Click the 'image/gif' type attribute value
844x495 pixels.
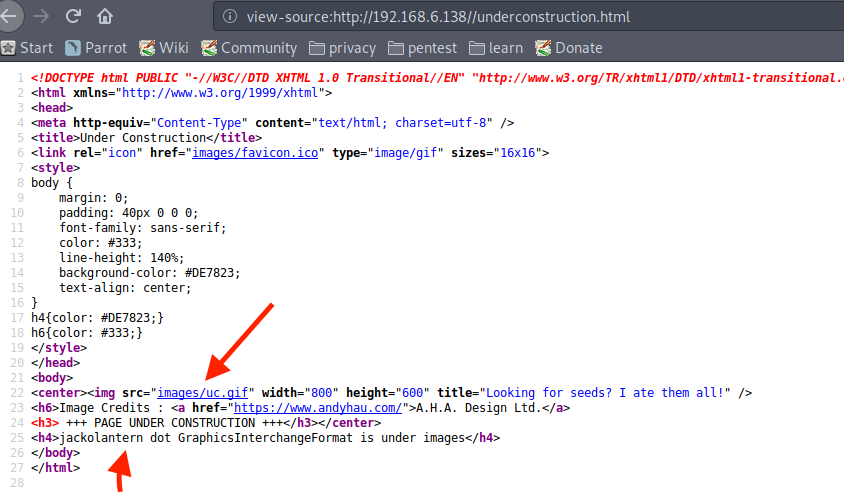coord(405,153)
